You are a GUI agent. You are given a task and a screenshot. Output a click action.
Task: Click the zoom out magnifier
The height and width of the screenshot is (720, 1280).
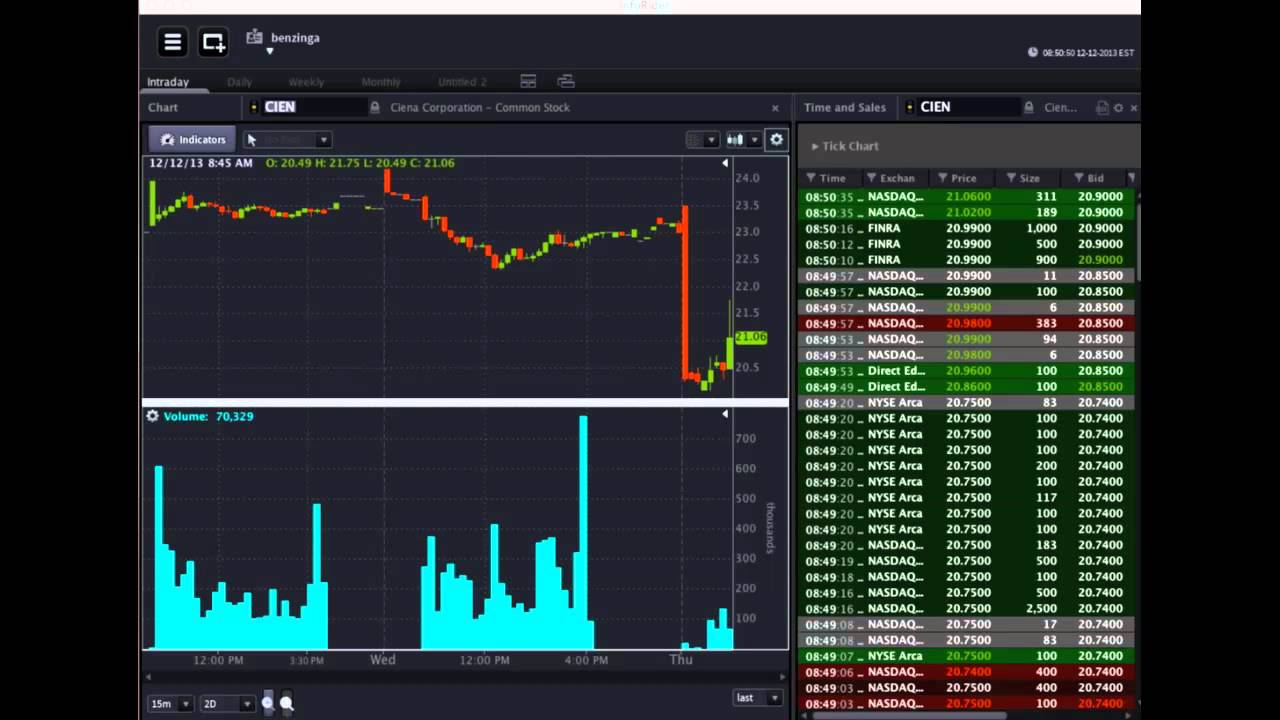tap(287, 703)
